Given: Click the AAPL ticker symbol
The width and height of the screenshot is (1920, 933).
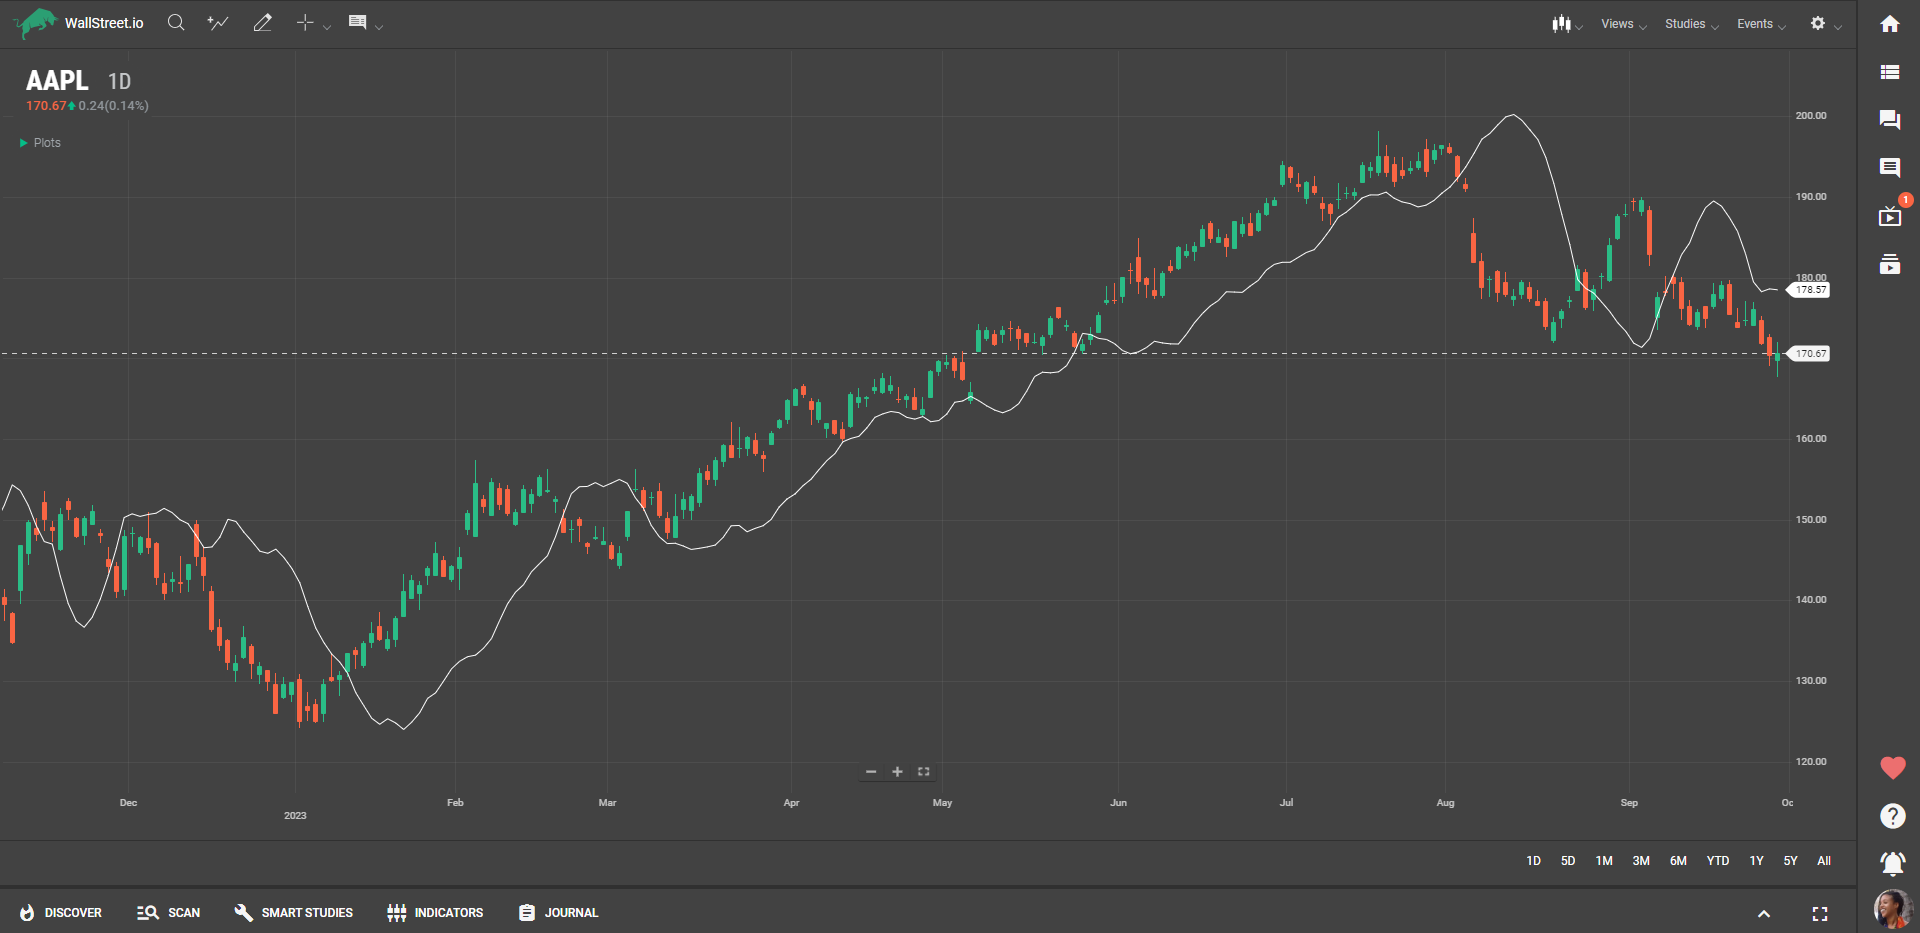Looking at the screenshot, I should click(57, 81).
